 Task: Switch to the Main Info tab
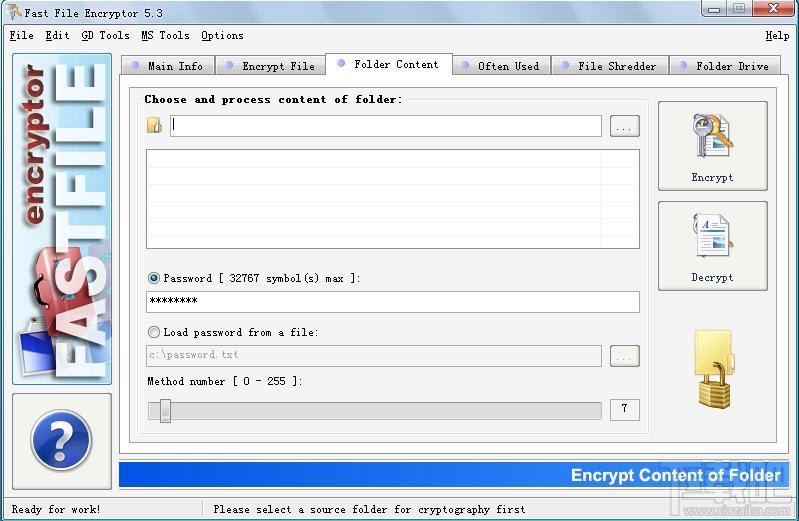[x=168, y=66]
